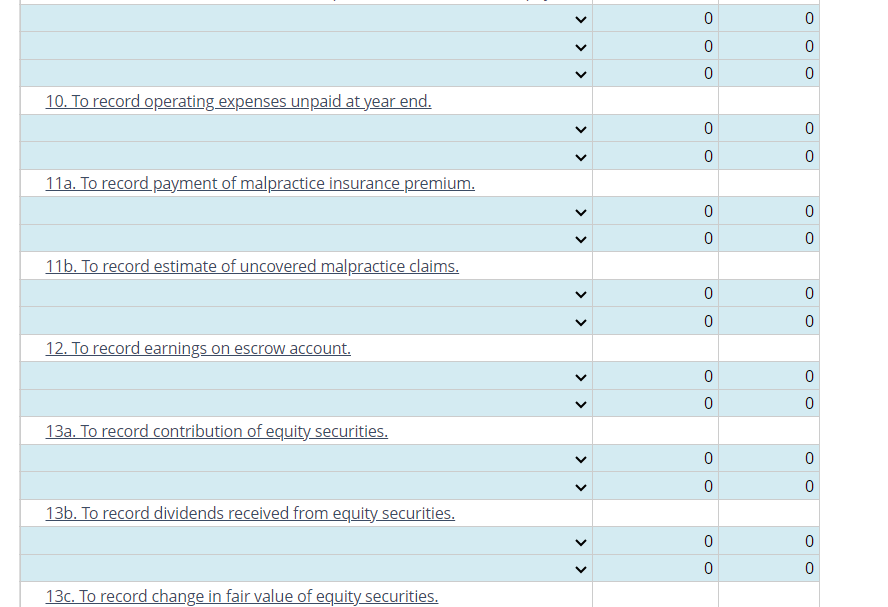
Task: Open the account dropdown above entry 10
Action: [580, 73]
